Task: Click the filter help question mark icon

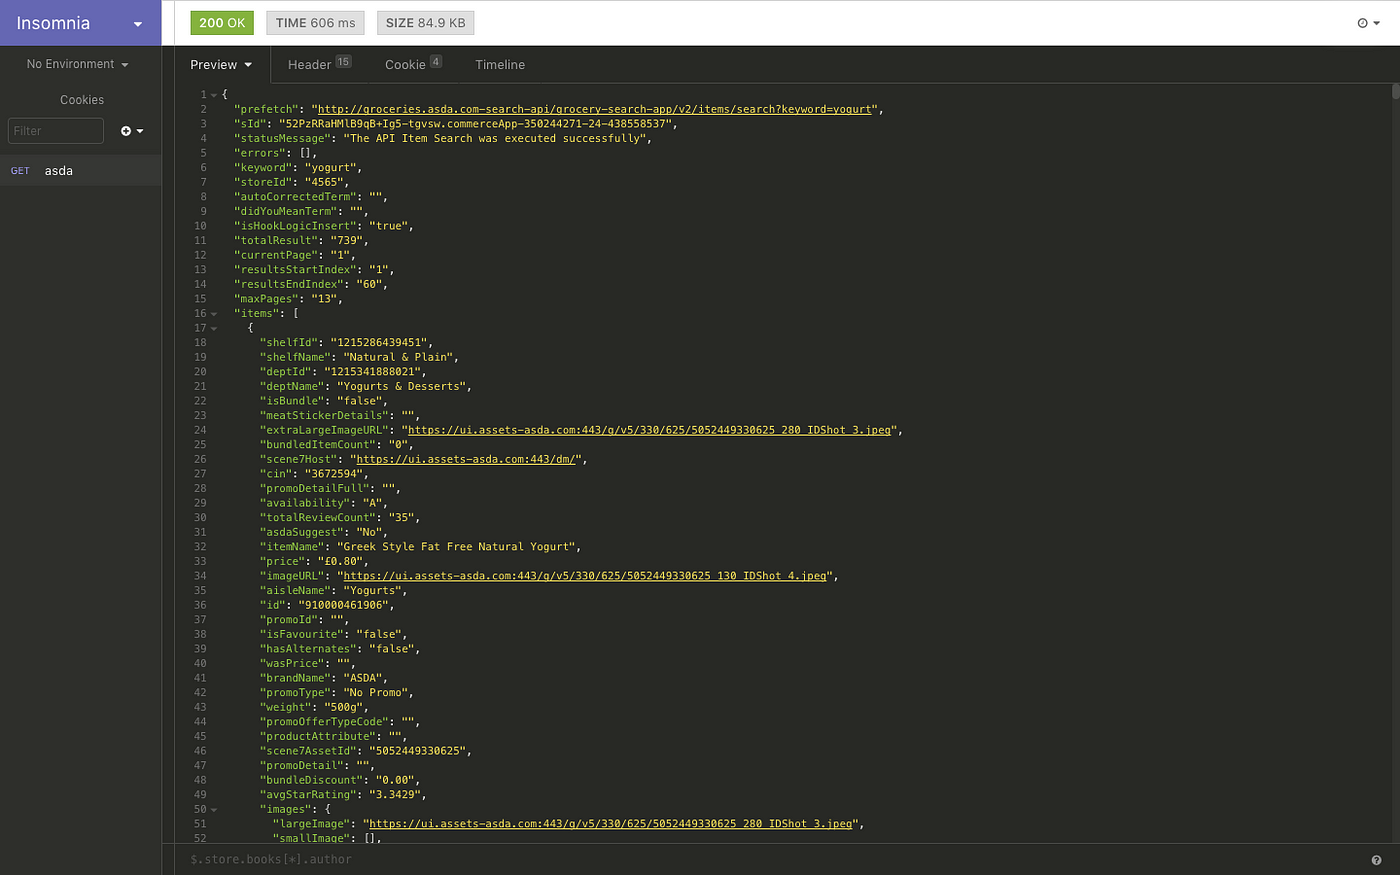Action: coord(1376,860)
